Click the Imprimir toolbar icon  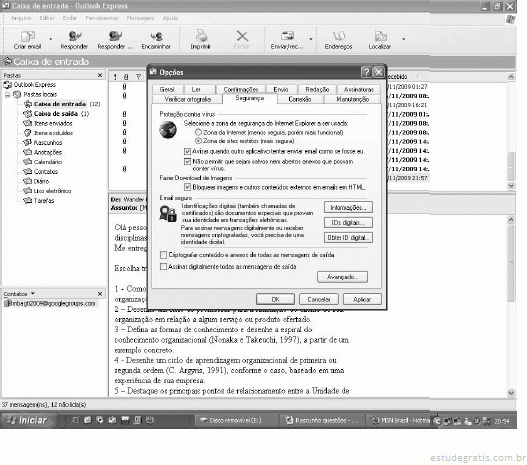(x=201, y=40)
